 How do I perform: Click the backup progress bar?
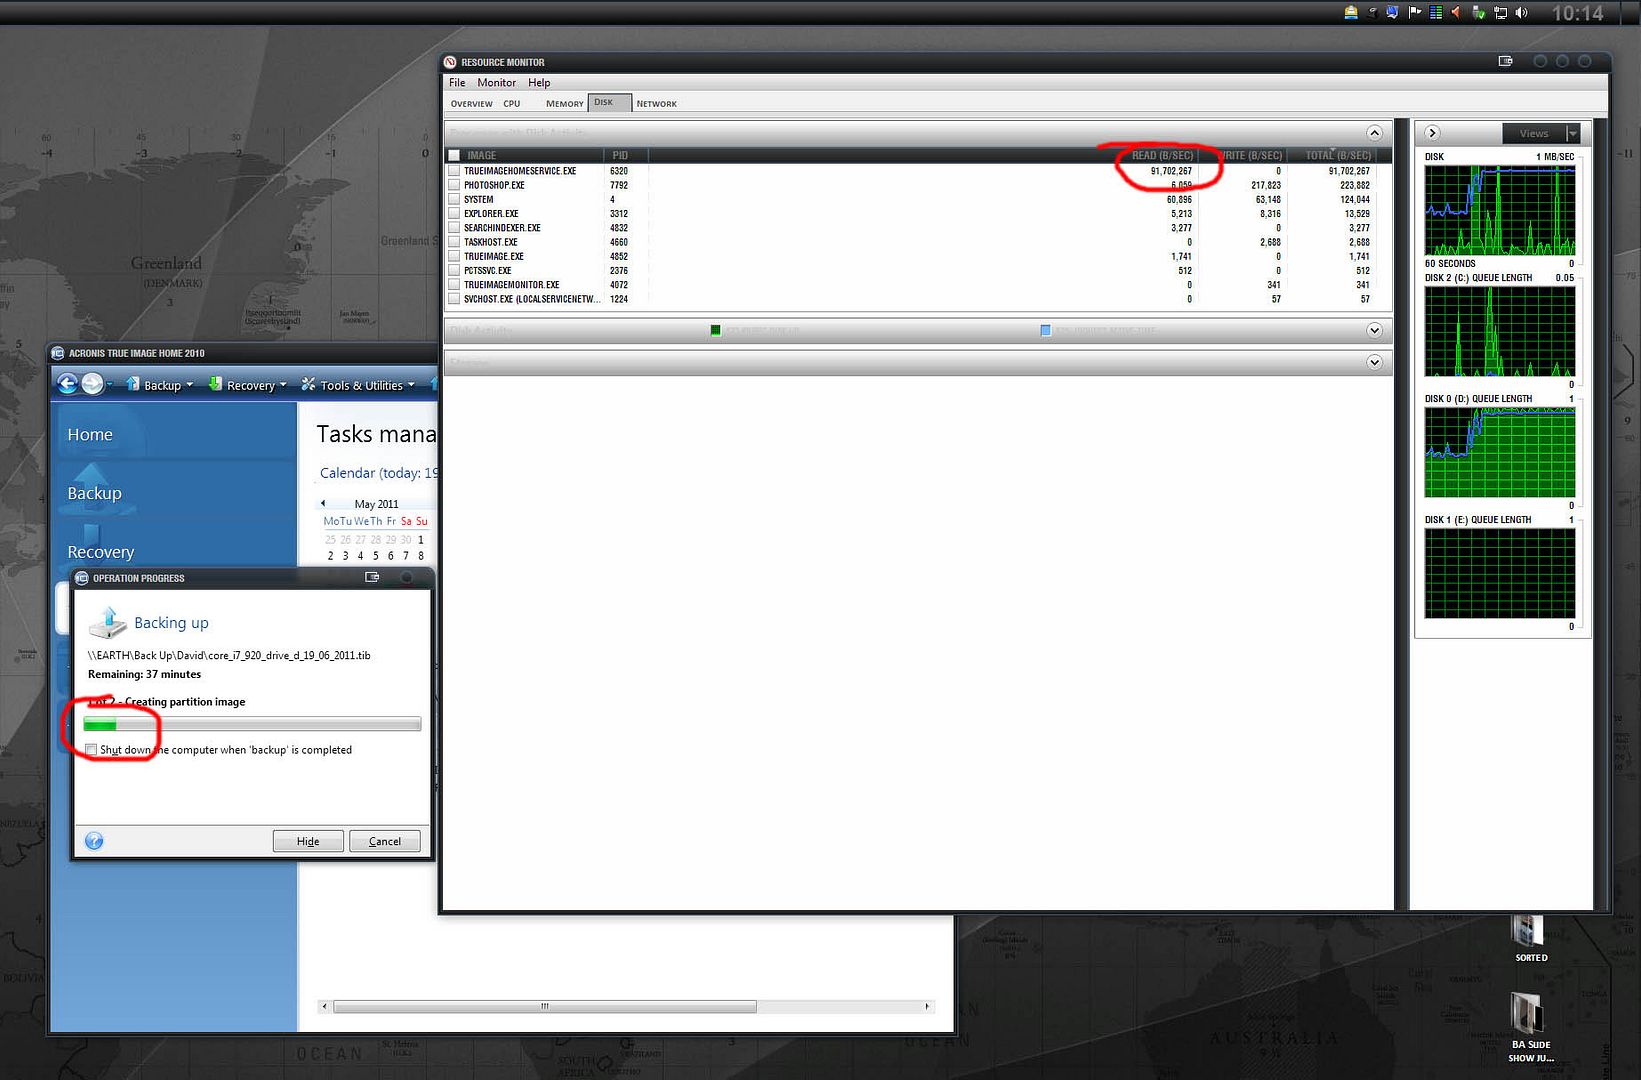252,724
